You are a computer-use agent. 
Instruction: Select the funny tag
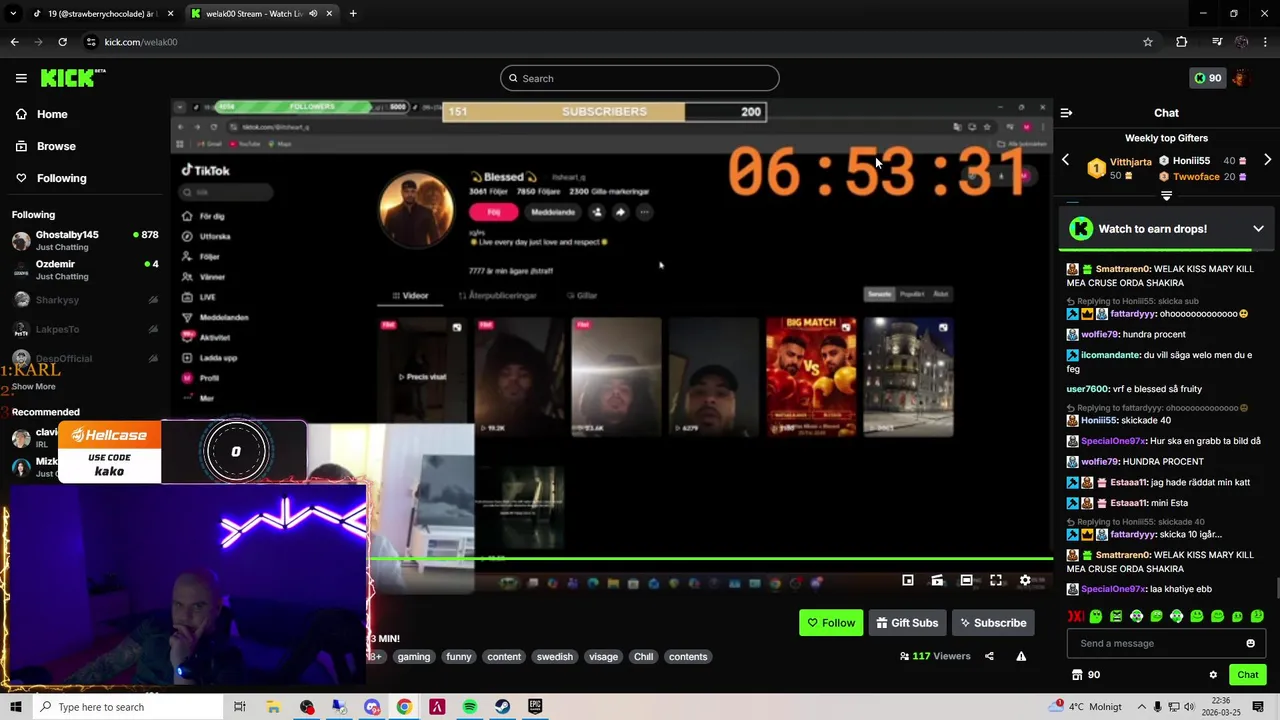(x=459, y=657)
